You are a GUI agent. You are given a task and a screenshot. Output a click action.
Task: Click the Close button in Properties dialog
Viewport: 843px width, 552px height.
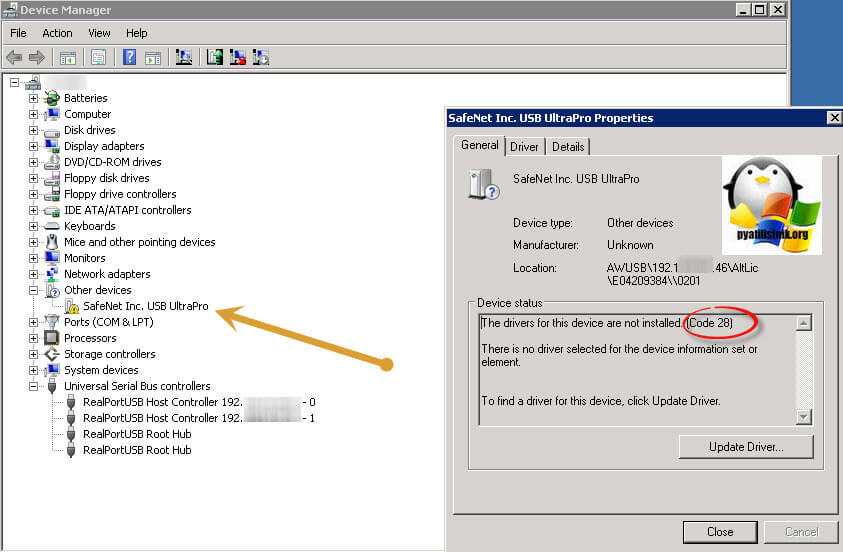(719, 532)
